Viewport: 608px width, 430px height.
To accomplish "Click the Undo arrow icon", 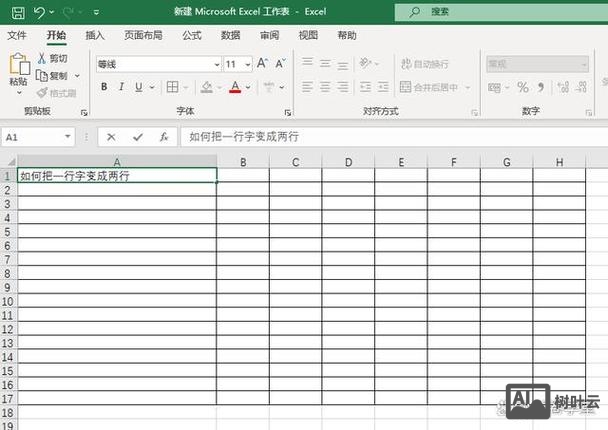I will (39, 13).
